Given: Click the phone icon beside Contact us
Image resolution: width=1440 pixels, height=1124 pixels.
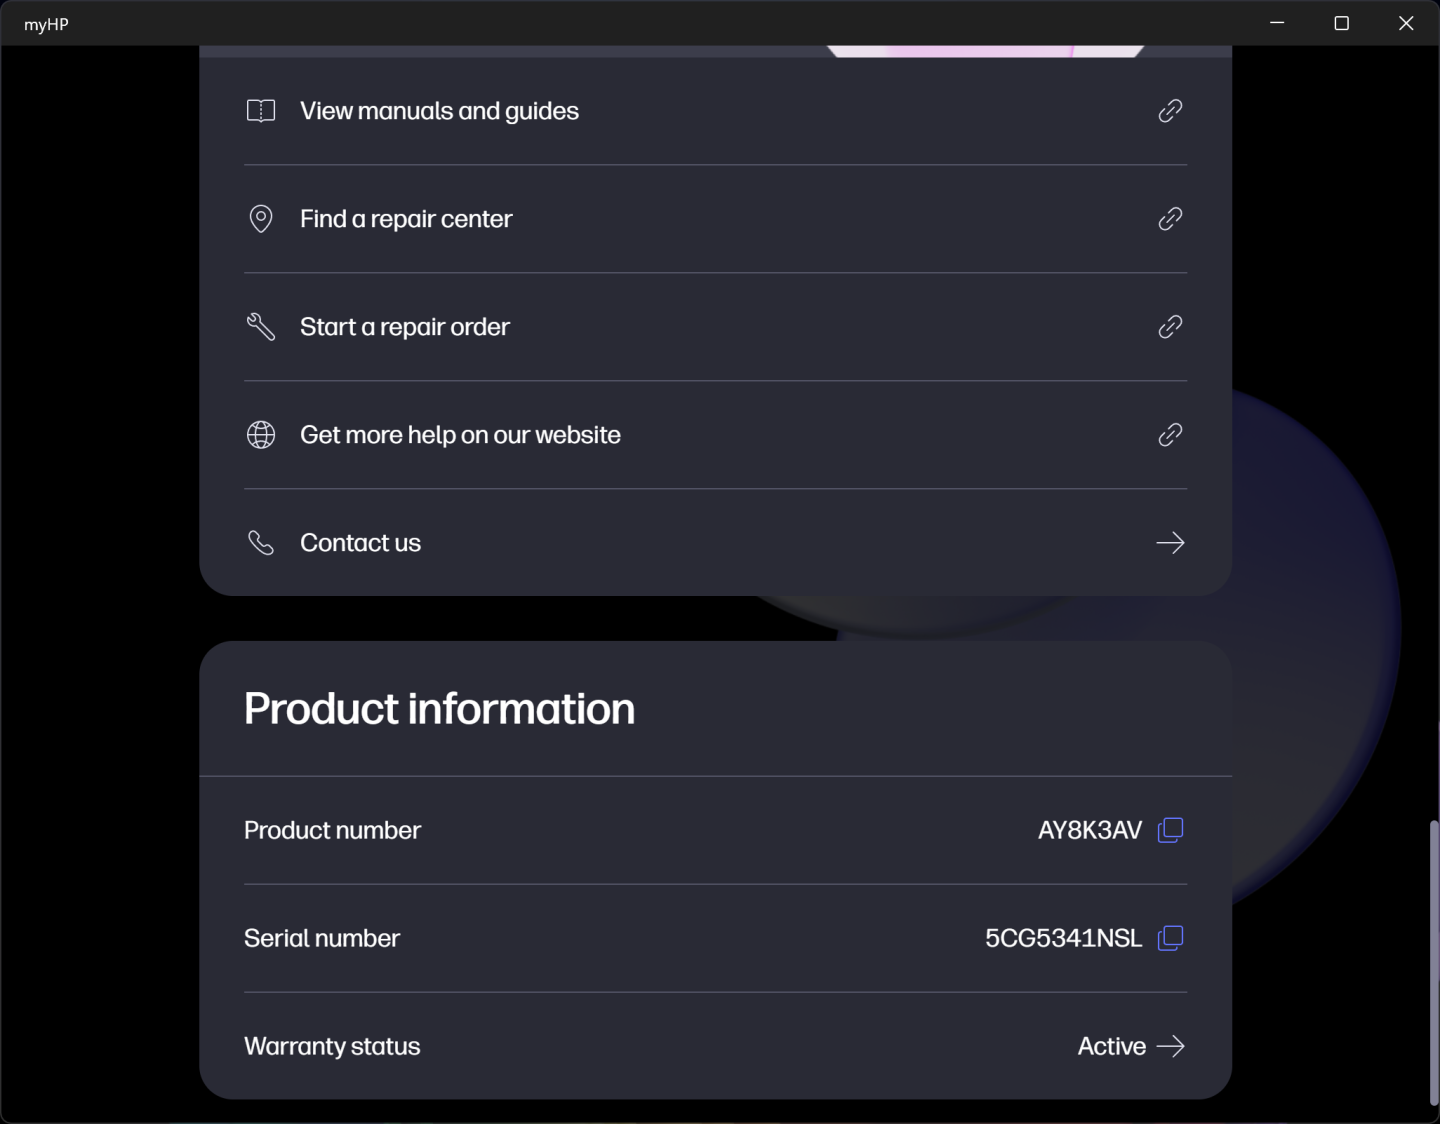Looking at the screenshot, I should pyautogui.click(x=261, y=543).
